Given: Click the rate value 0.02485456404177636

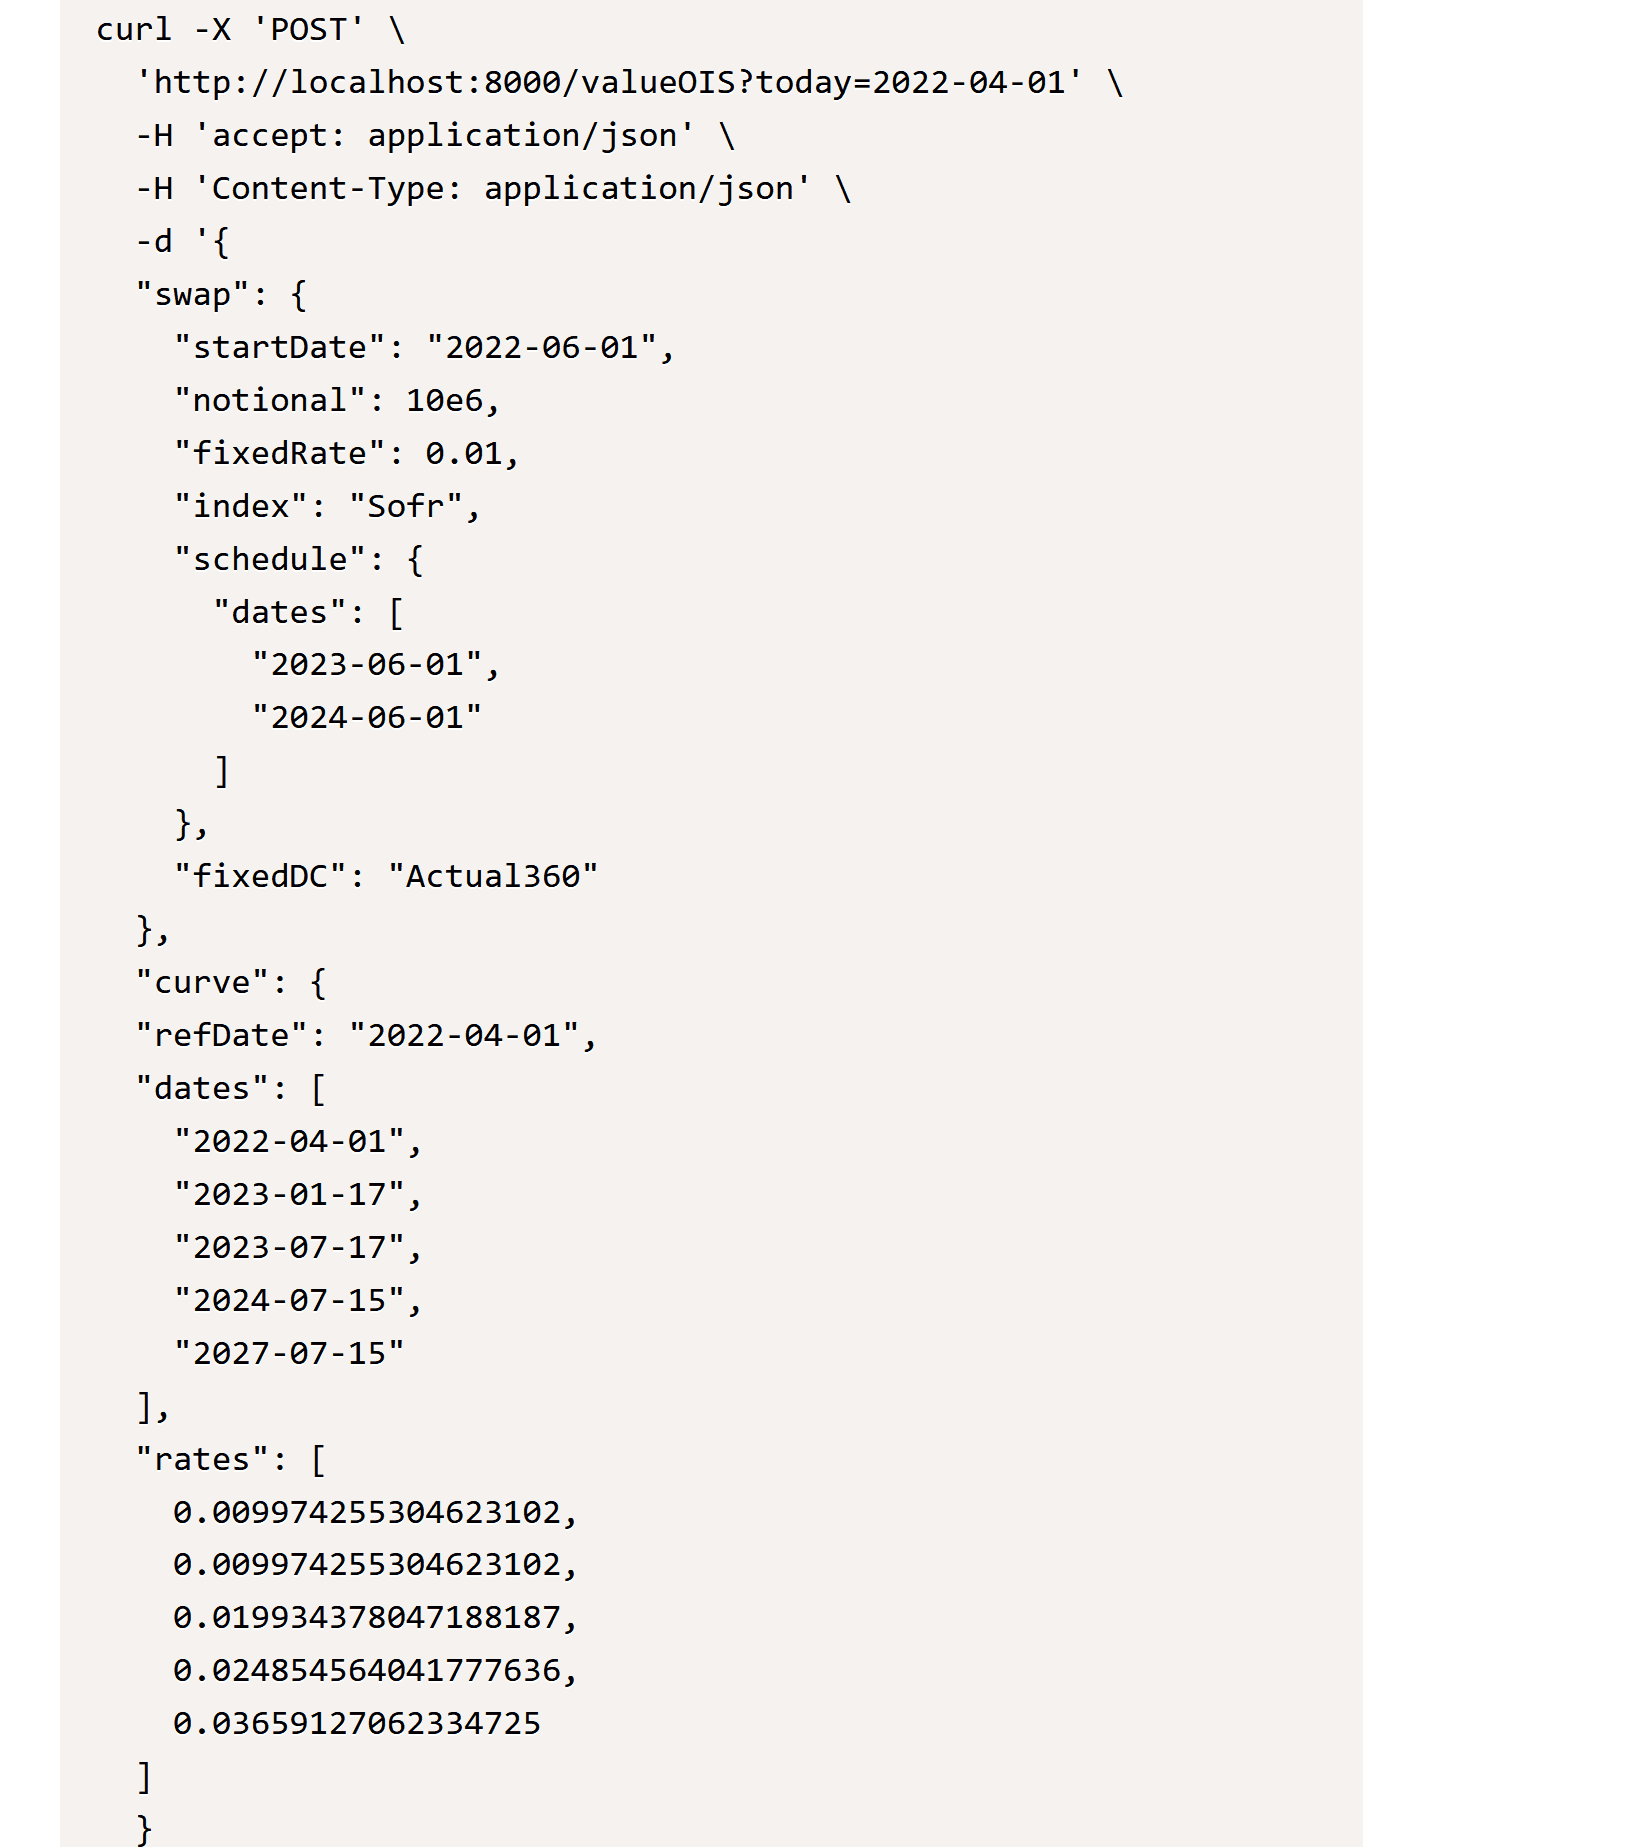Looking at the screenshot, I should pos(376,1671).
